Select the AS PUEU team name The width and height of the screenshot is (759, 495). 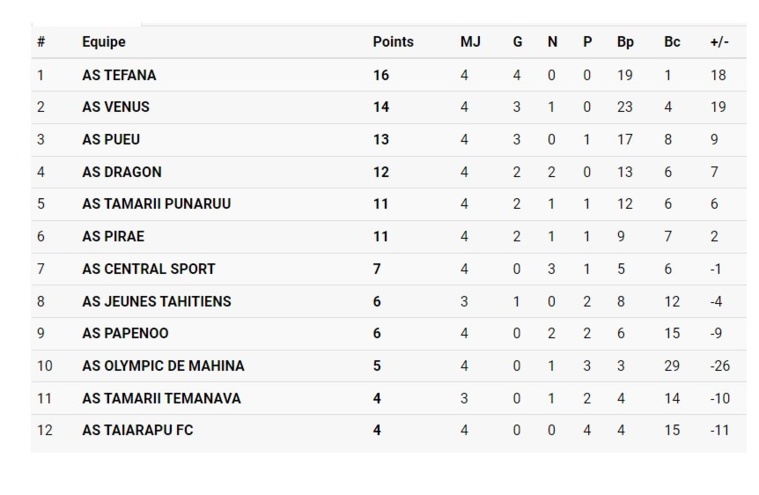coord(111,140)
